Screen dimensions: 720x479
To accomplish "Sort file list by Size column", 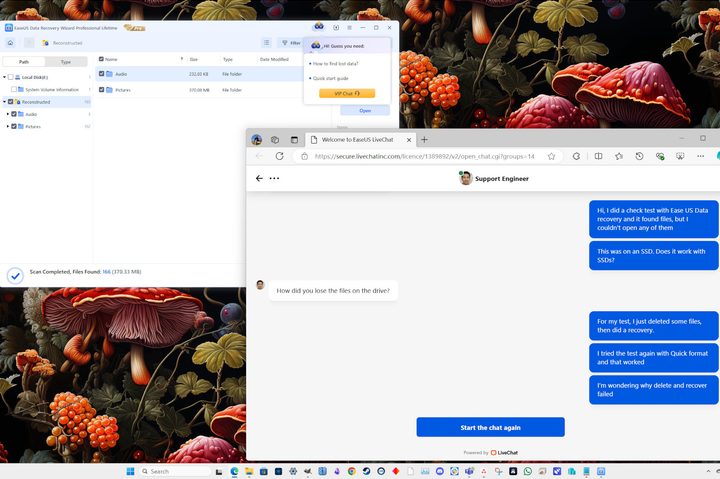I will pos(194,59).
